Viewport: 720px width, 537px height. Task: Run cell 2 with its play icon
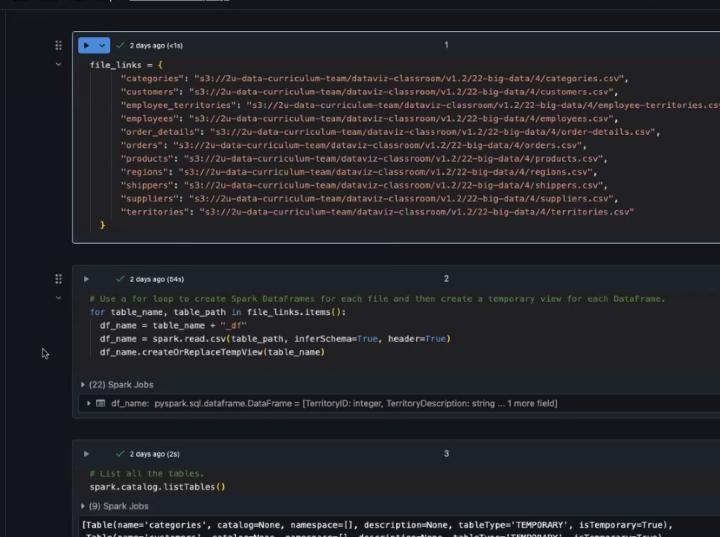87,279
